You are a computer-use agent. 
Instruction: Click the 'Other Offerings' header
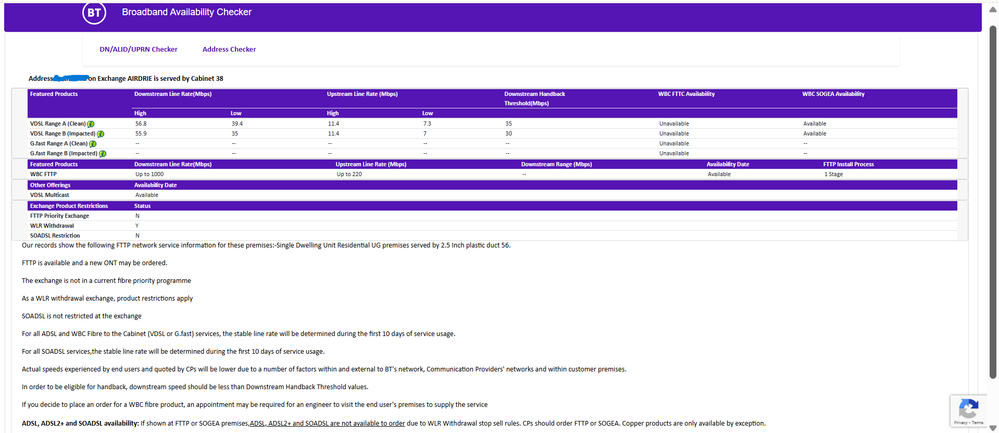pos(50,185)
